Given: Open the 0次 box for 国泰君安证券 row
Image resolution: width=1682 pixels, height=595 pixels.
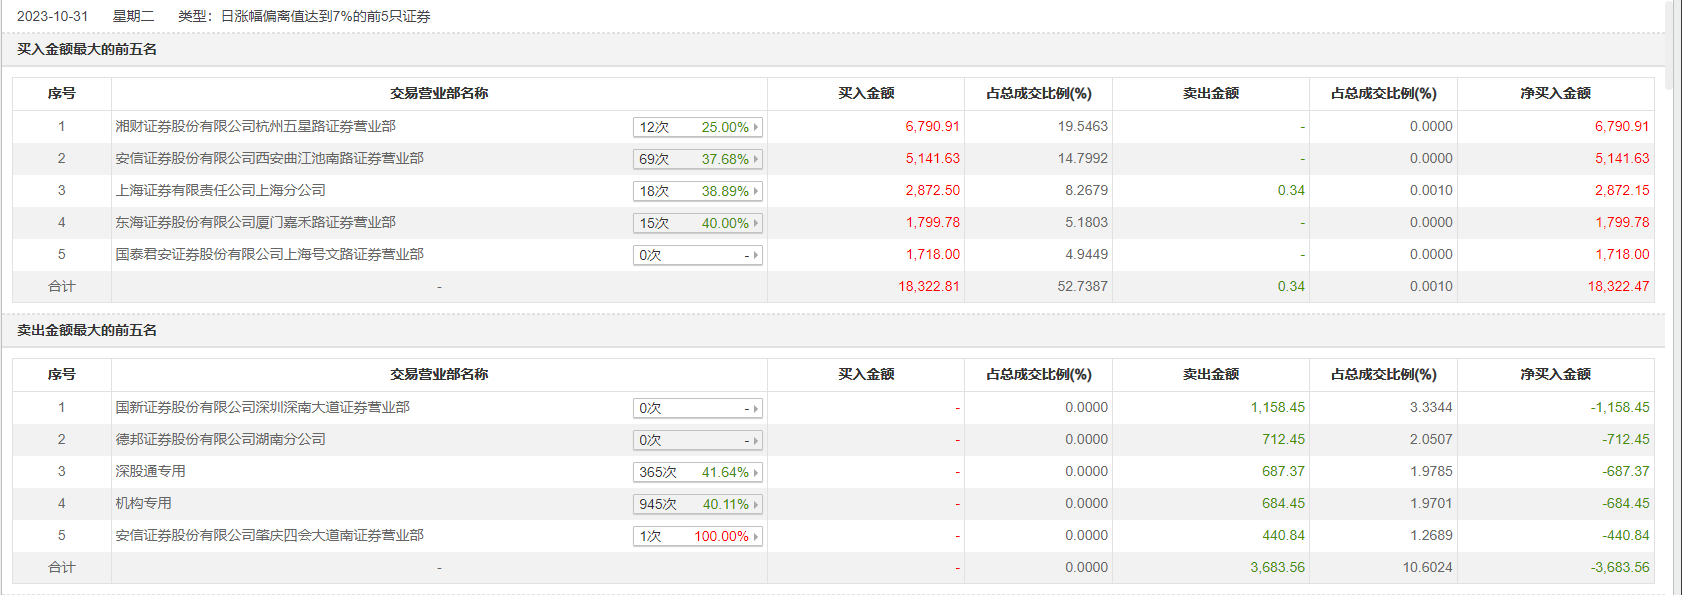Looking at the screenshot, I should point(697,255).
